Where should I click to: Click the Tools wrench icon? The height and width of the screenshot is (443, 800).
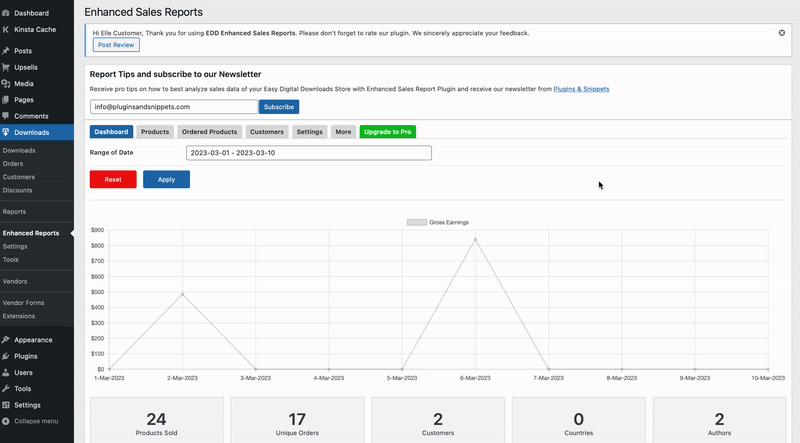(6, 389)
